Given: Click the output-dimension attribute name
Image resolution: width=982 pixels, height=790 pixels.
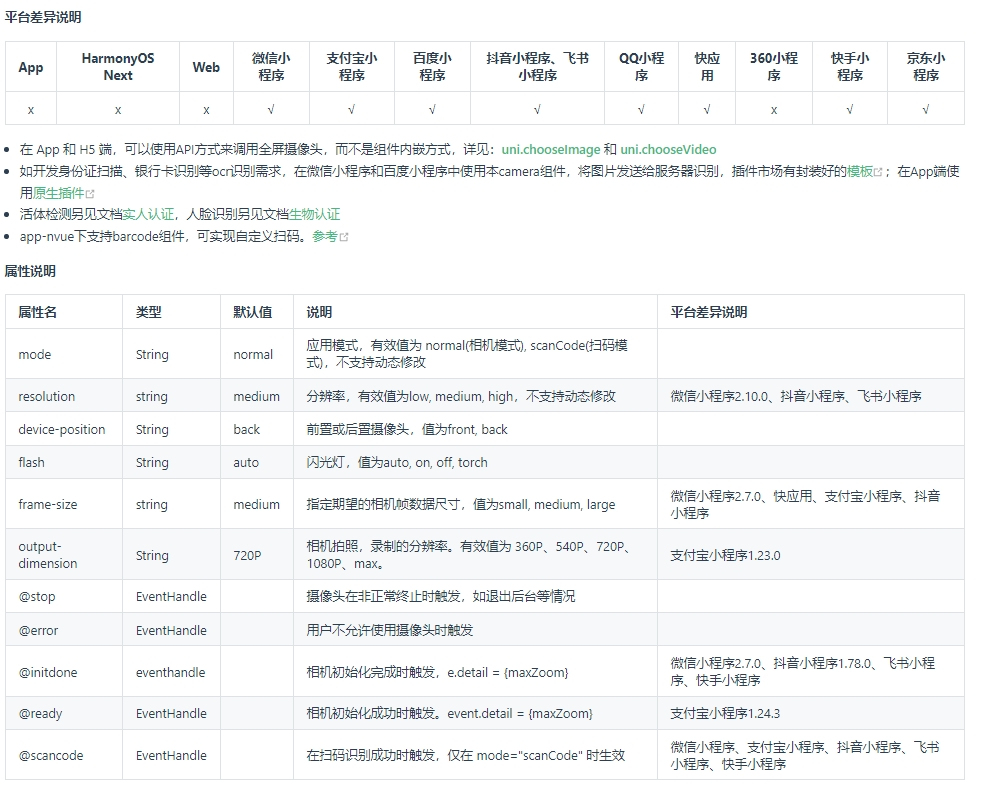Looking at the screenshot, I should (47, 555).
